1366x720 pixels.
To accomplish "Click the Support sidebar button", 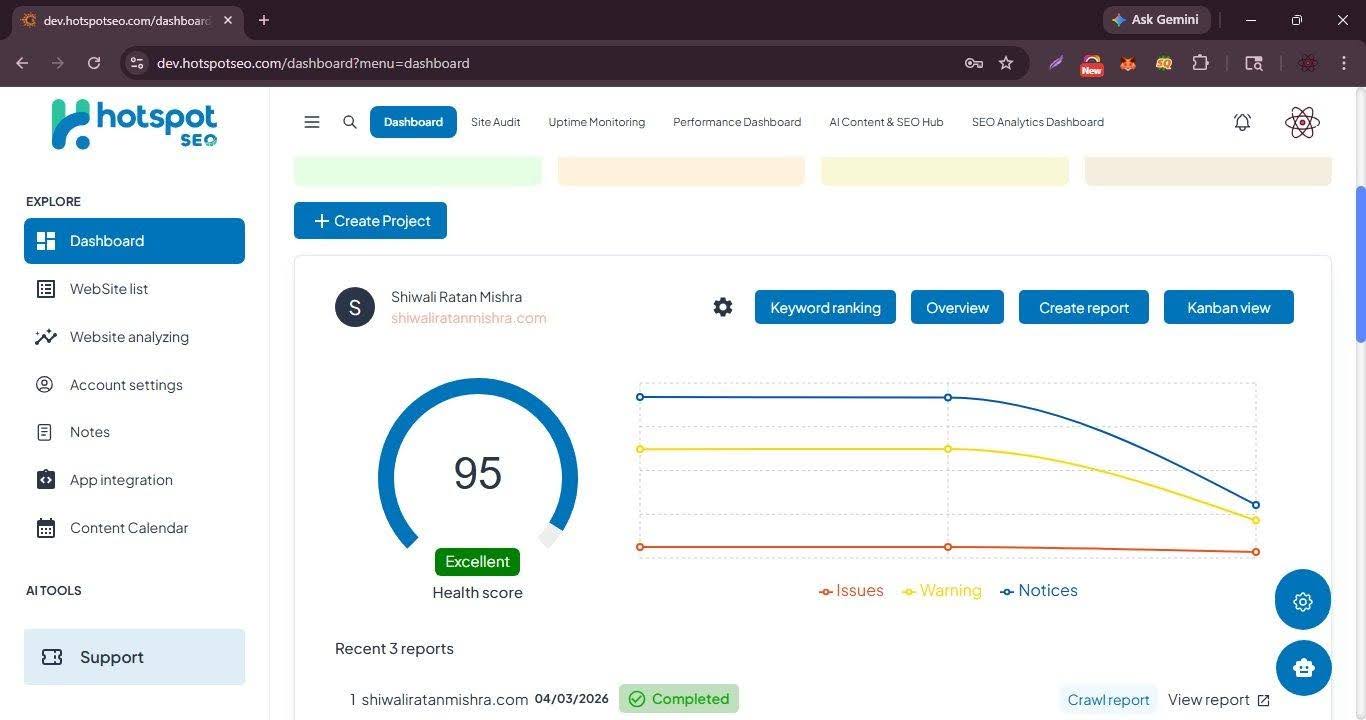I will coord(134,657).
